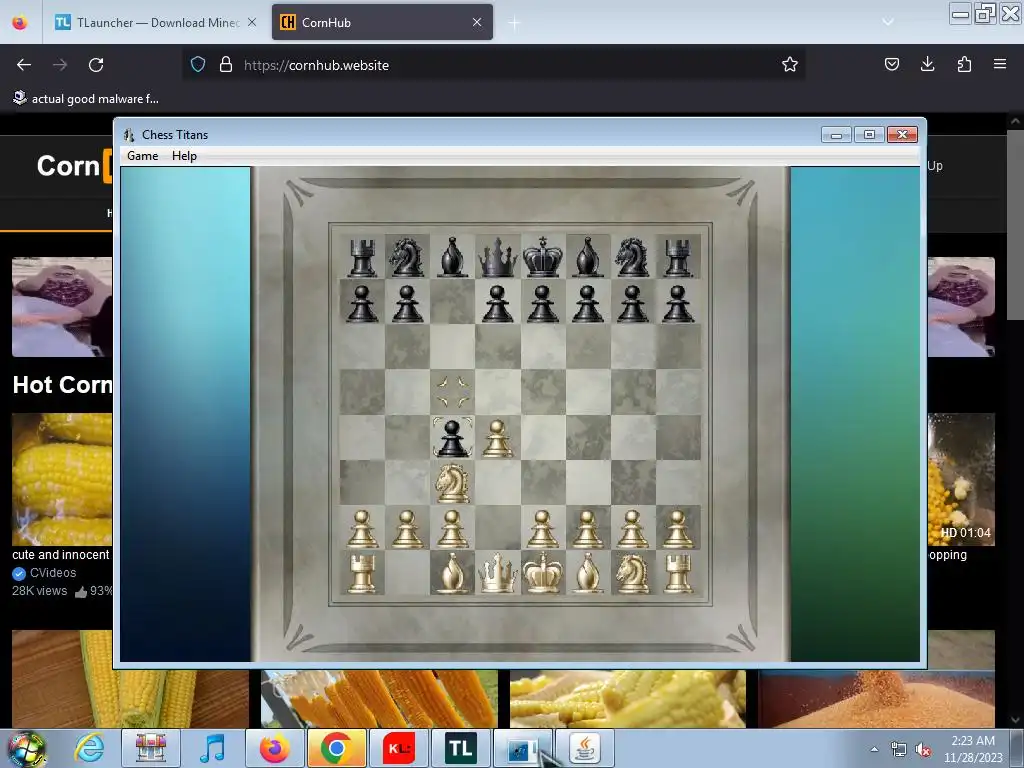The height and width of the screenshot is (768, 1024).
Task: Open the clock showing 2:23 AM
Action: (x=973, y=749)
